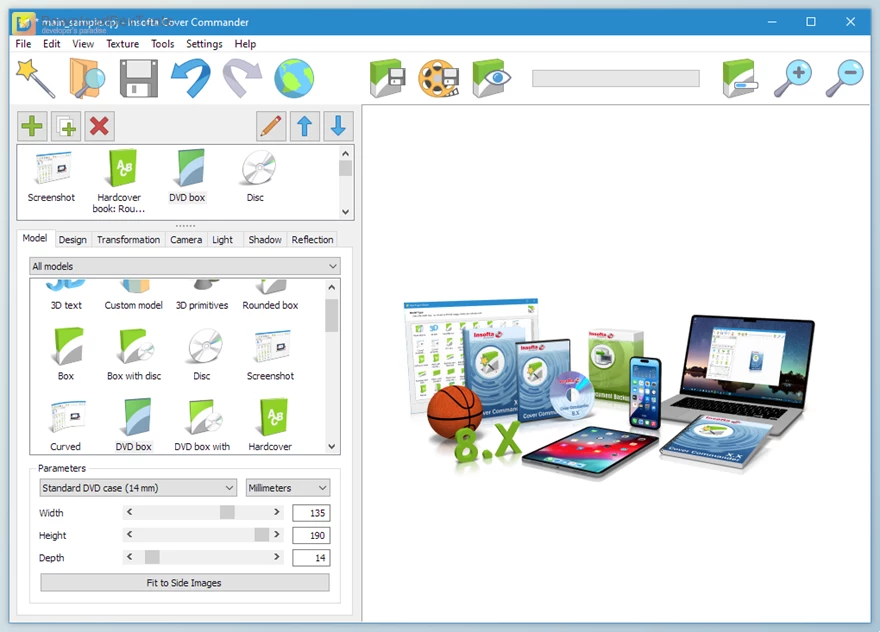Choose the Custom model option
This screenshot has width=880, height=632.
[x=134, y=296]
